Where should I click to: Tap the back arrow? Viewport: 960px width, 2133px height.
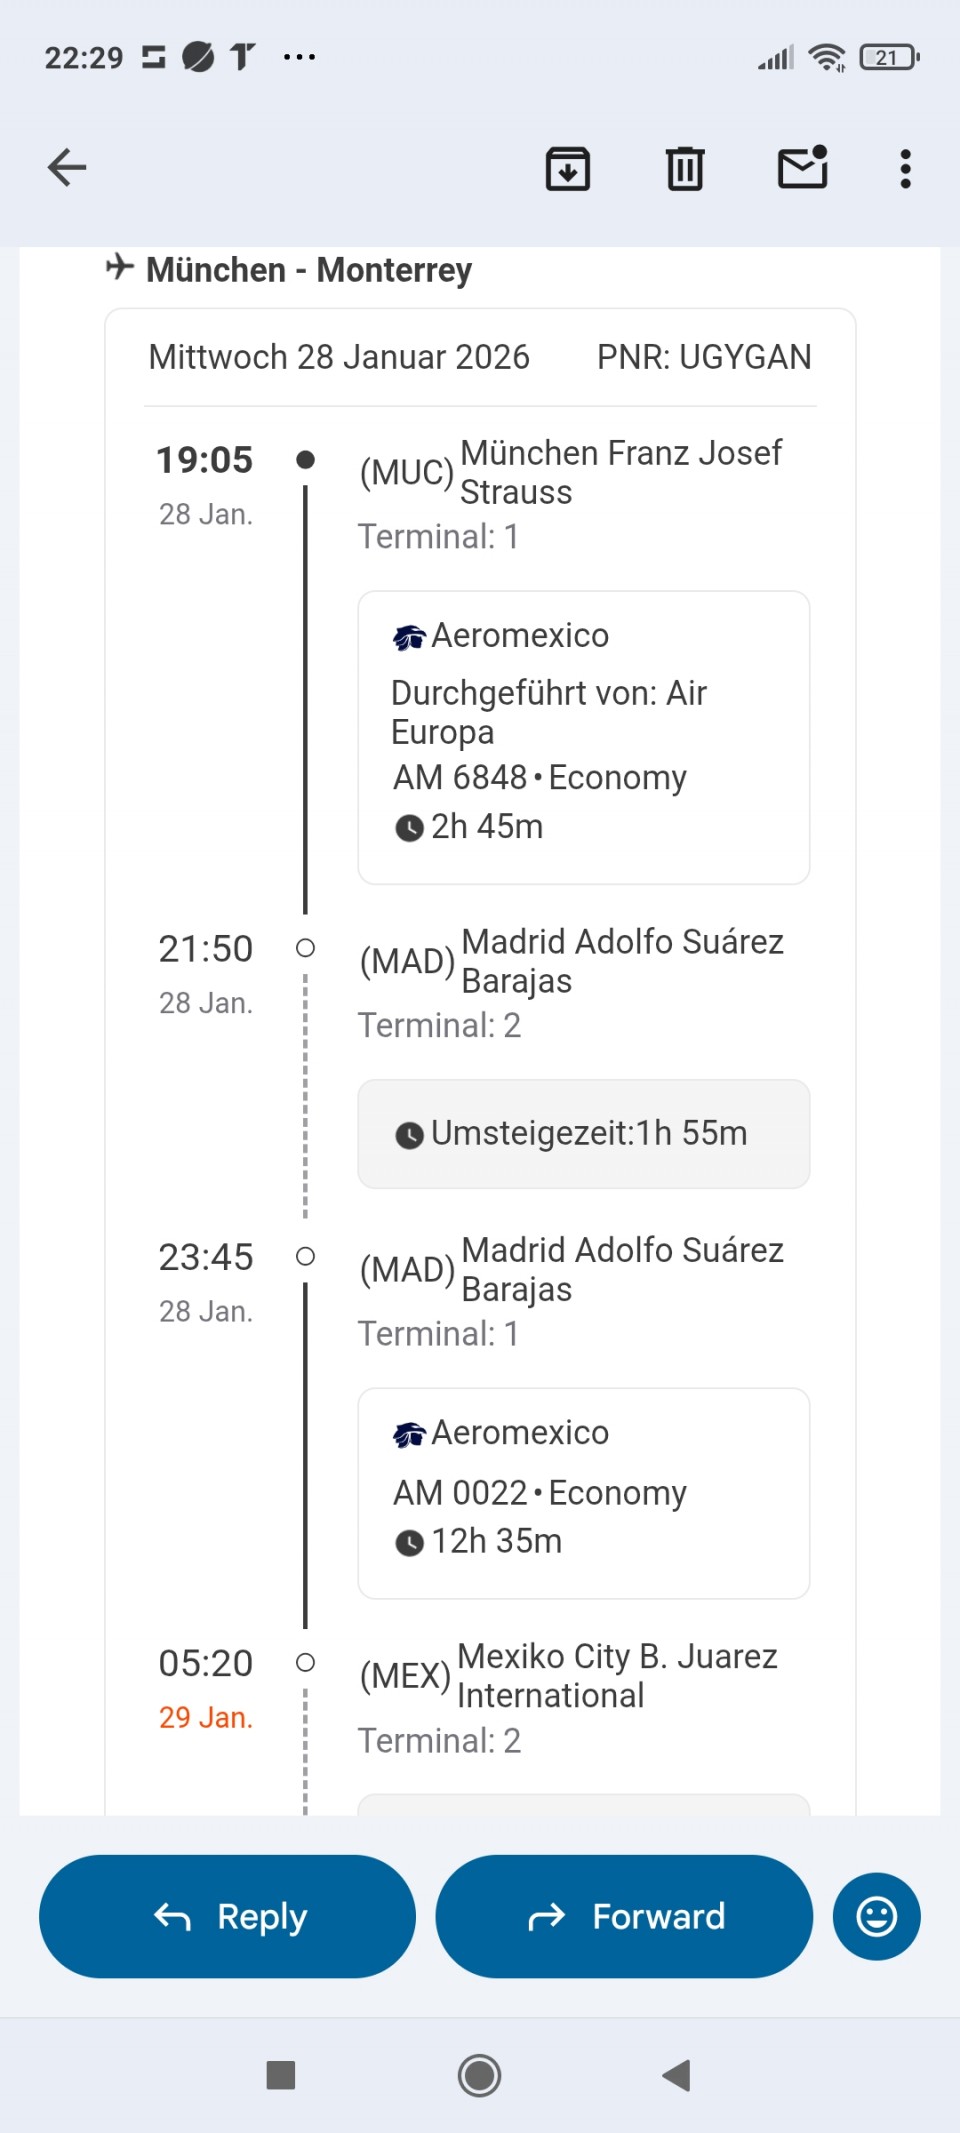tap(67, 167)
